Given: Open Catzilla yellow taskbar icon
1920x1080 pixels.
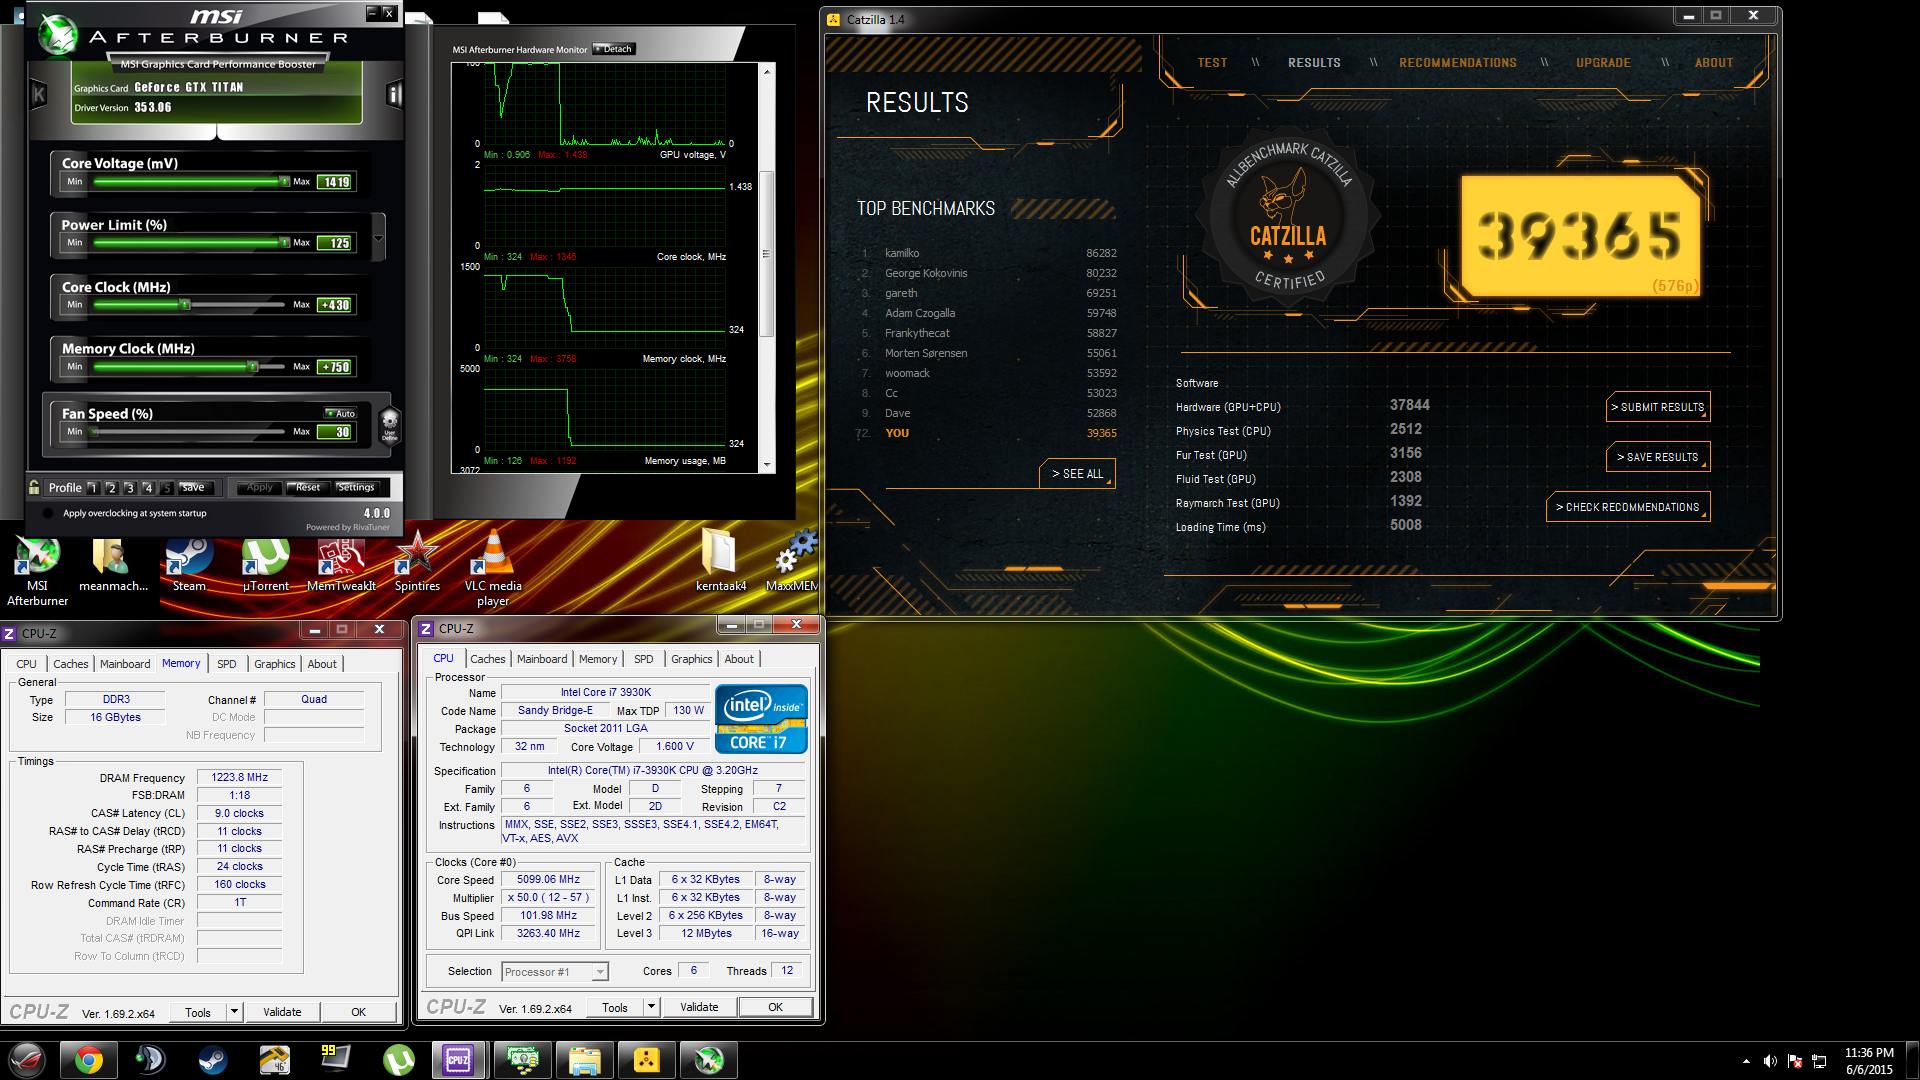Looking at the screenshot, I should pyautogui.click(x=647, y=1060).
